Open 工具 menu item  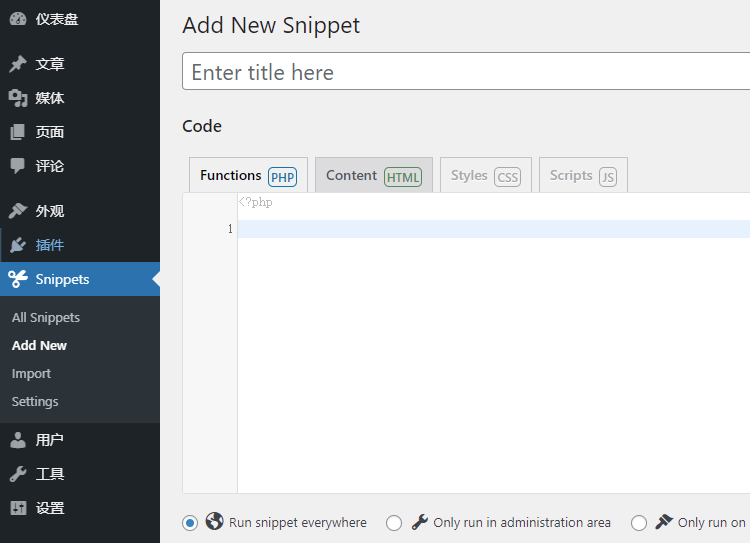80,474
